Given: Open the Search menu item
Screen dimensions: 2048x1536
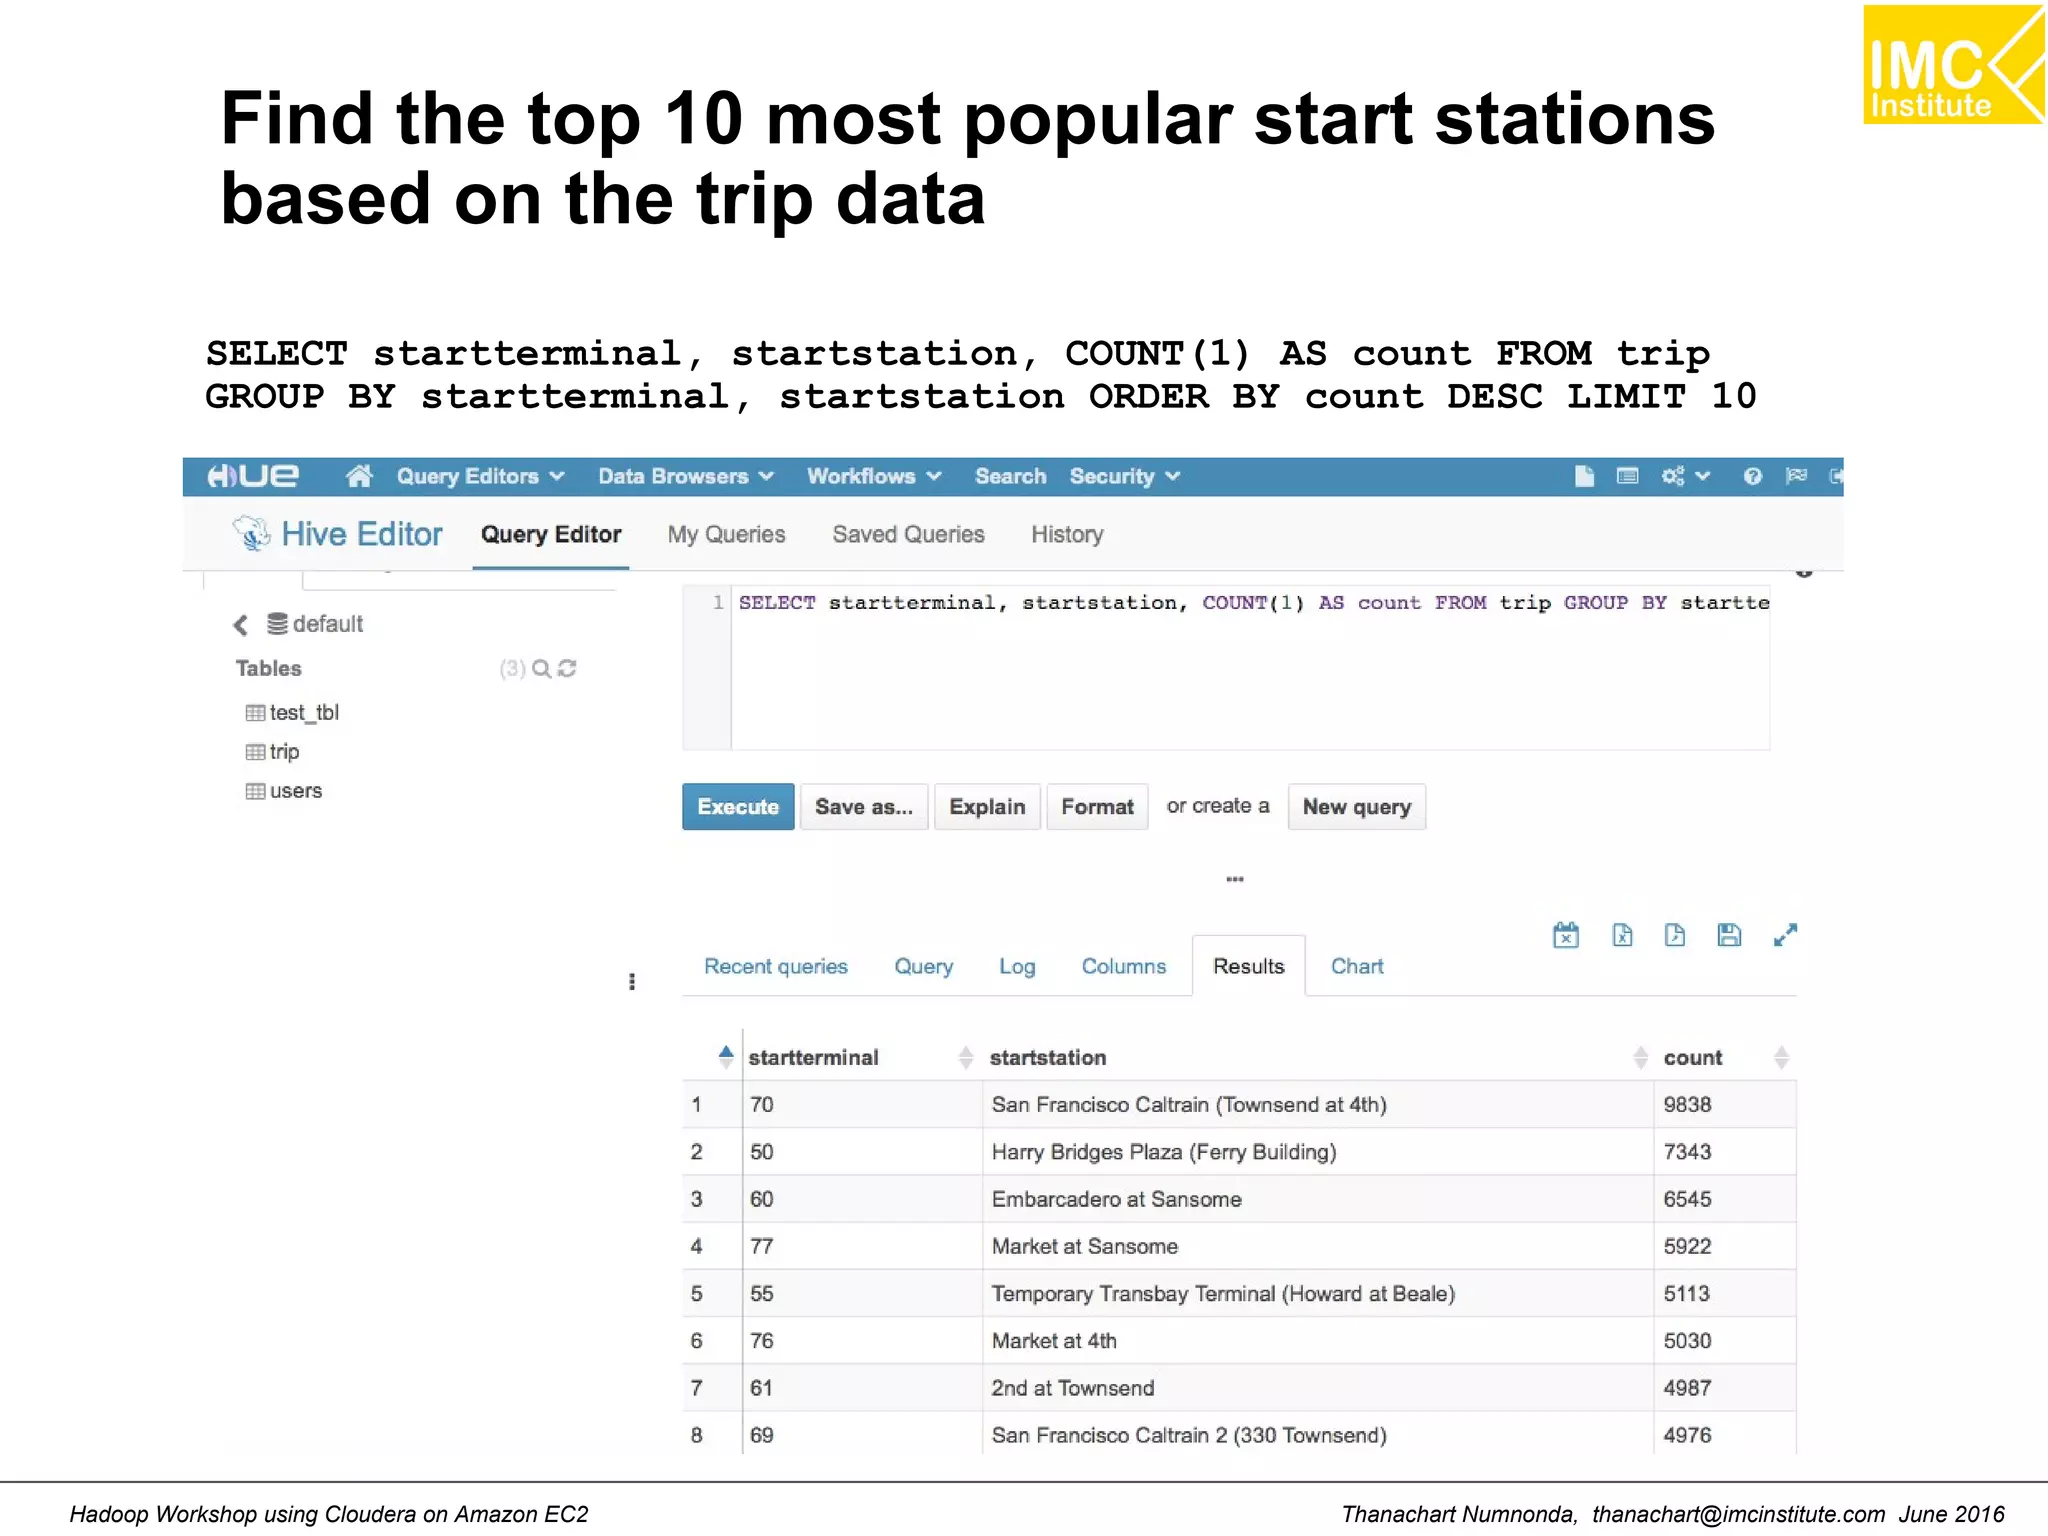Looking at the screenshot, I should click(x=1010, y=477).
